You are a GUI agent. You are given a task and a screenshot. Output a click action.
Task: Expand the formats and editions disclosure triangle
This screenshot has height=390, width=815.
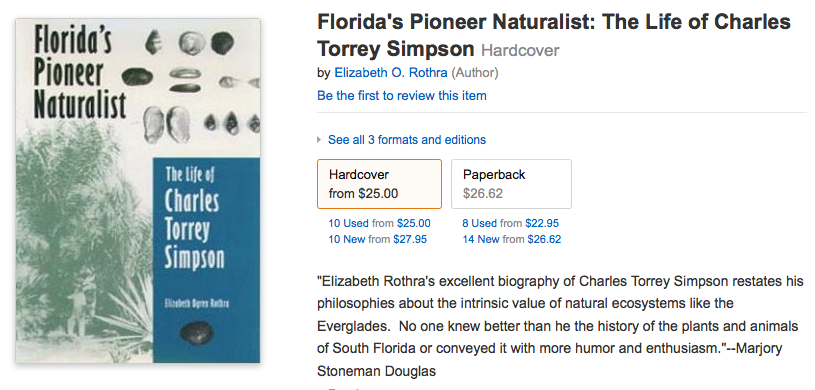coord(319,140)
